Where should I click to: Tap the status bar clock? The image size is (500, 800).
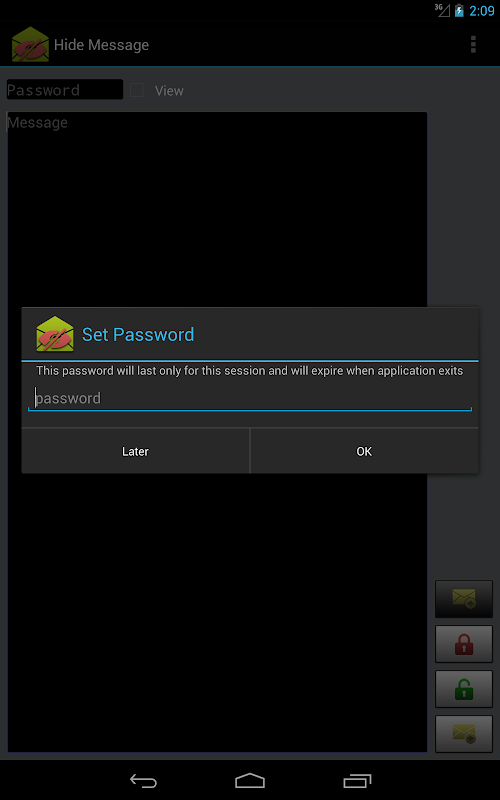coord(482,10)
